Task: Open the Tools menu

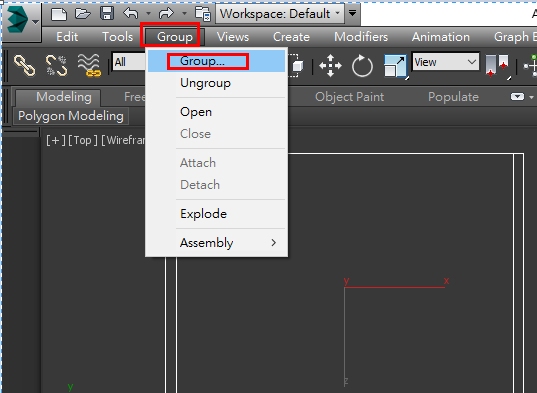Action: pos(117,37)
